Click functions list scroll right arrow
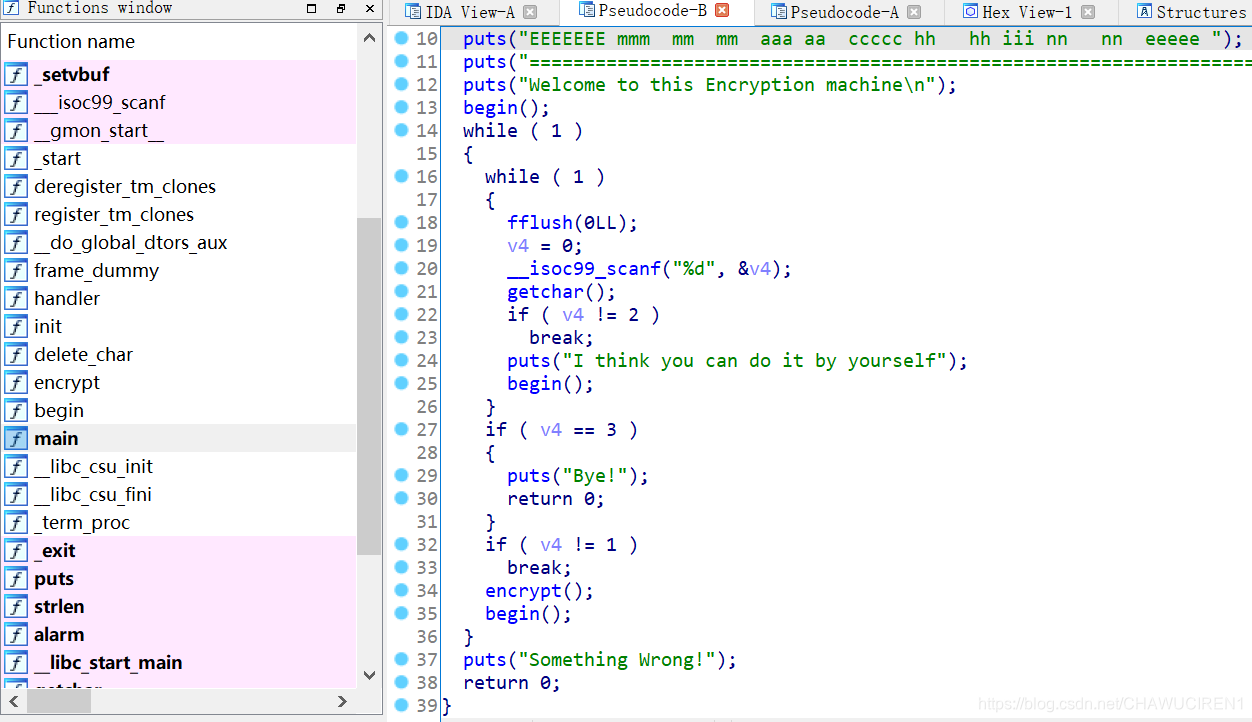 point(342,702)
